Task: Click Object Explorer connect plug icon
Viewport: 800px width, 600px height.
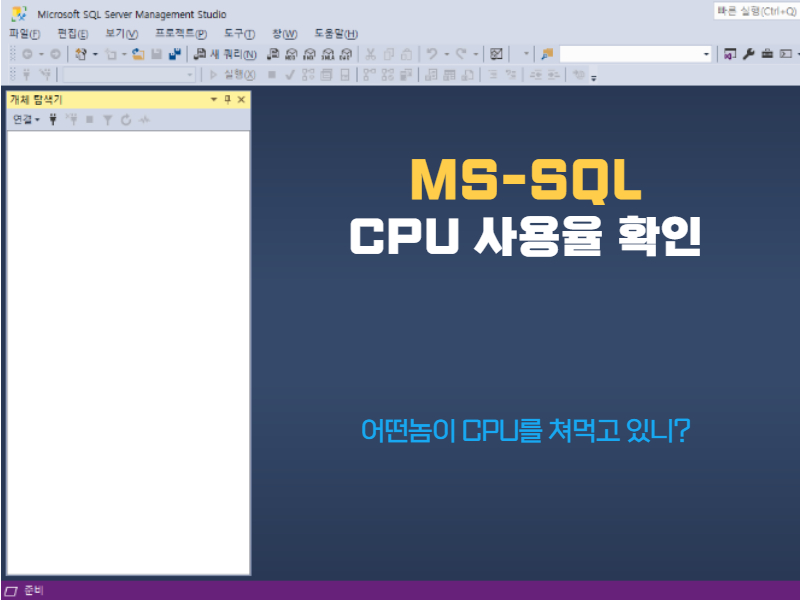Action: (53, 119)
